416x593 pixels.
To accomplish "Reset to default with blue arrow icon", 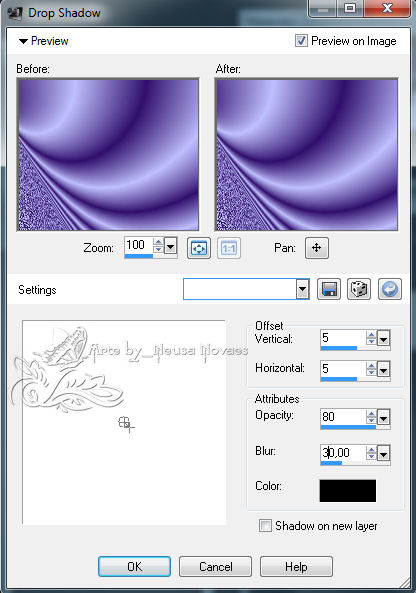I will [390, 289].
